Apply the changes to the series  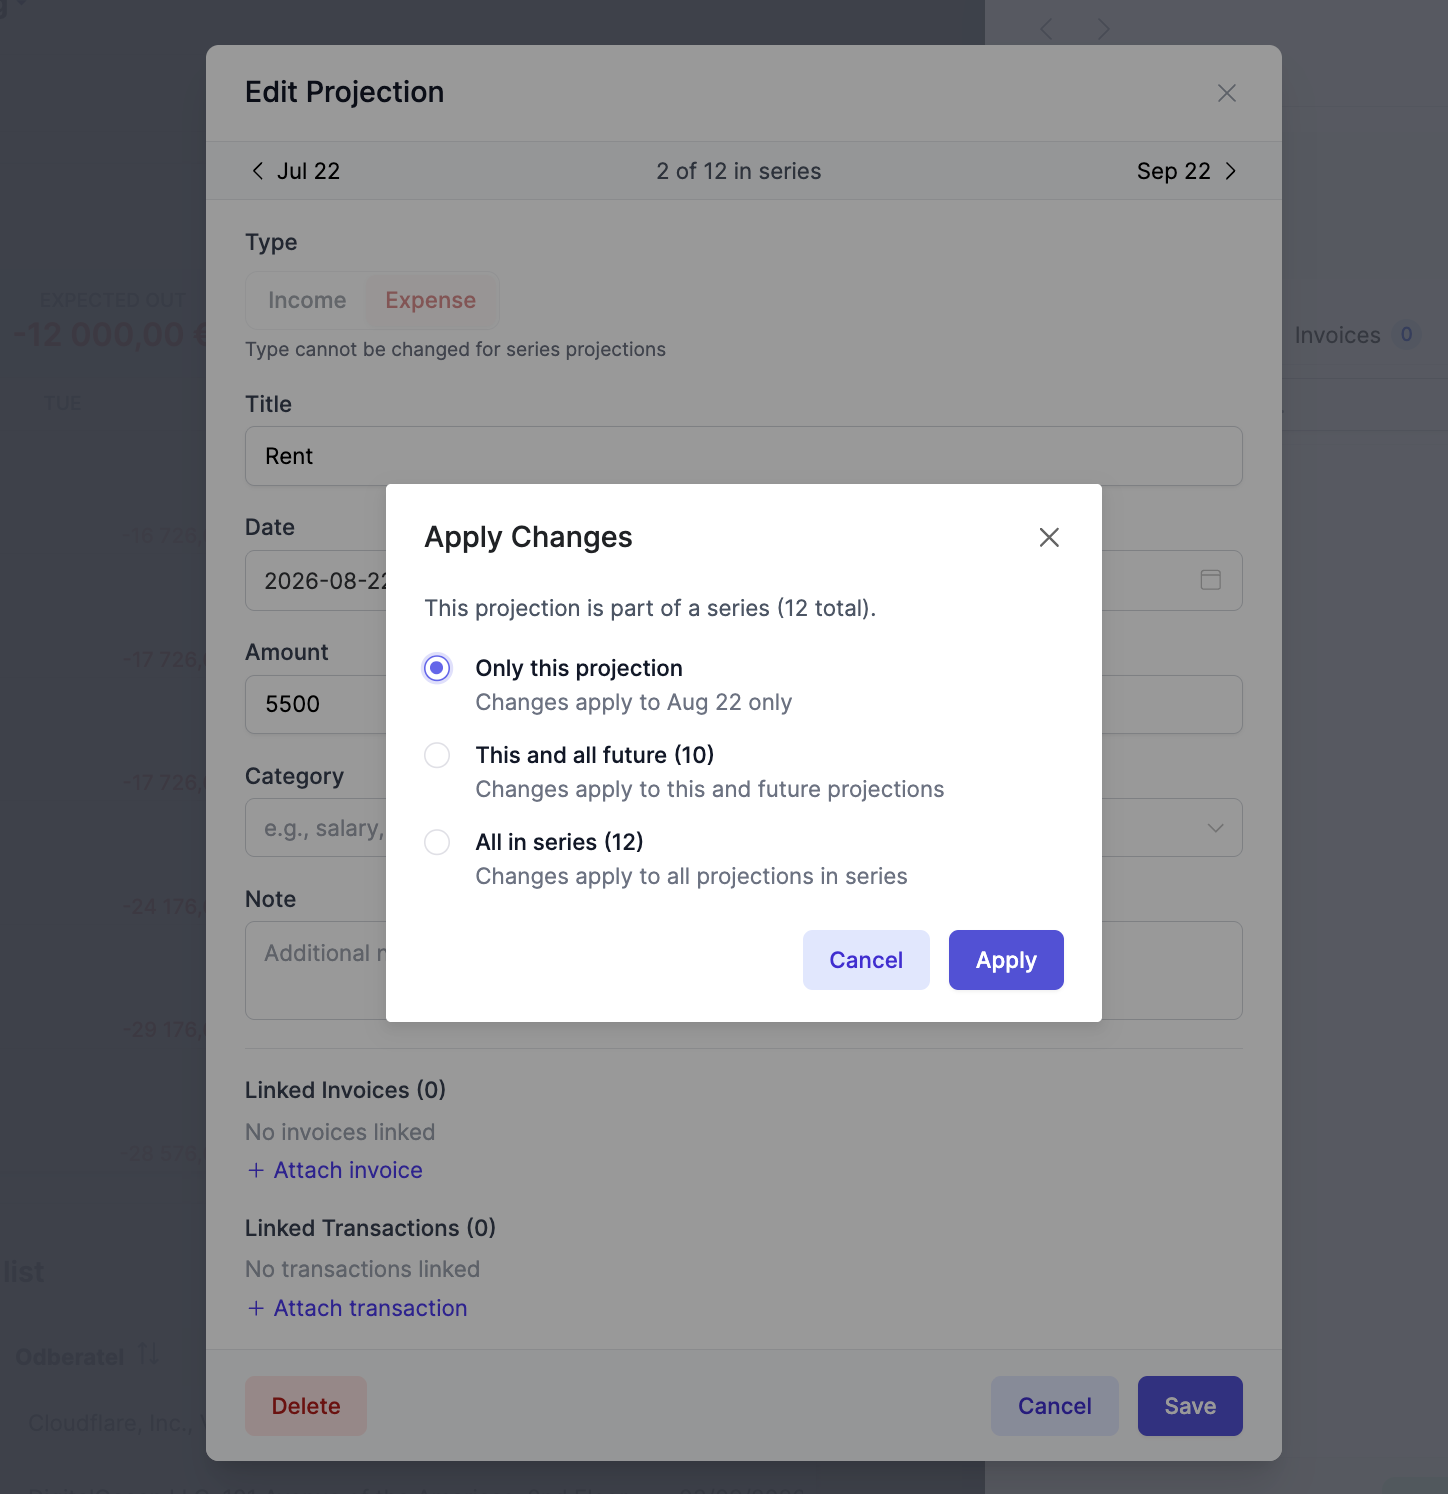pos(1006,959)
